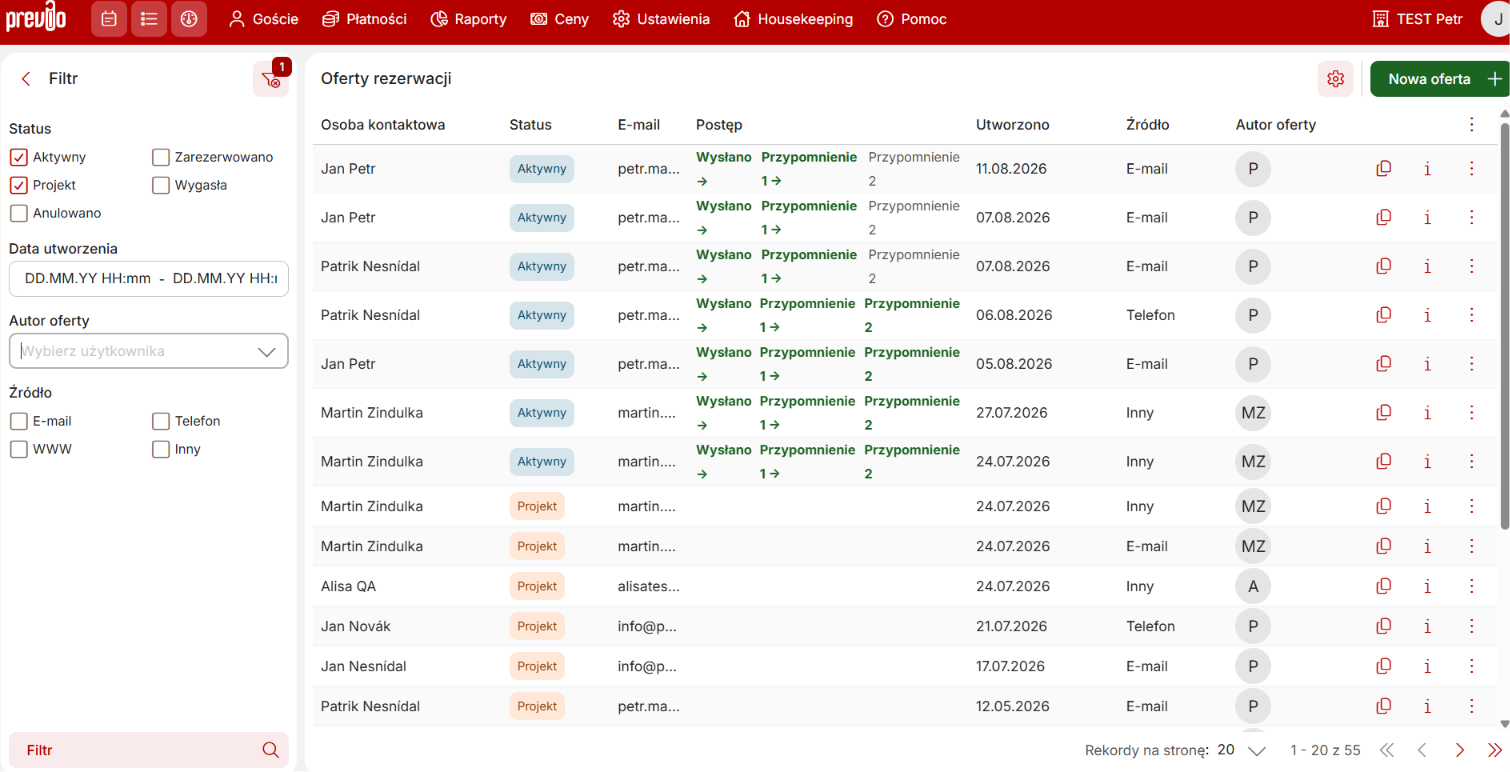This screenshot has height=772, width=1510.
Task: Enable the Telefon source checkbox
Action: click(161, 421)
